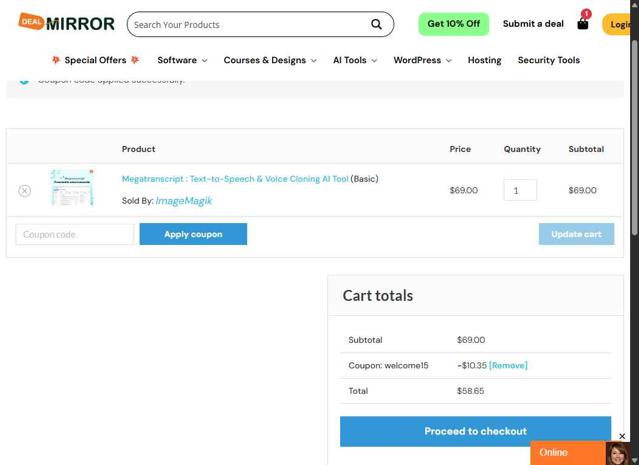The height and width of the screenshot is (465, 639).
Task: Expand the WordPress dropdown menu
Action: click(422, 60)
